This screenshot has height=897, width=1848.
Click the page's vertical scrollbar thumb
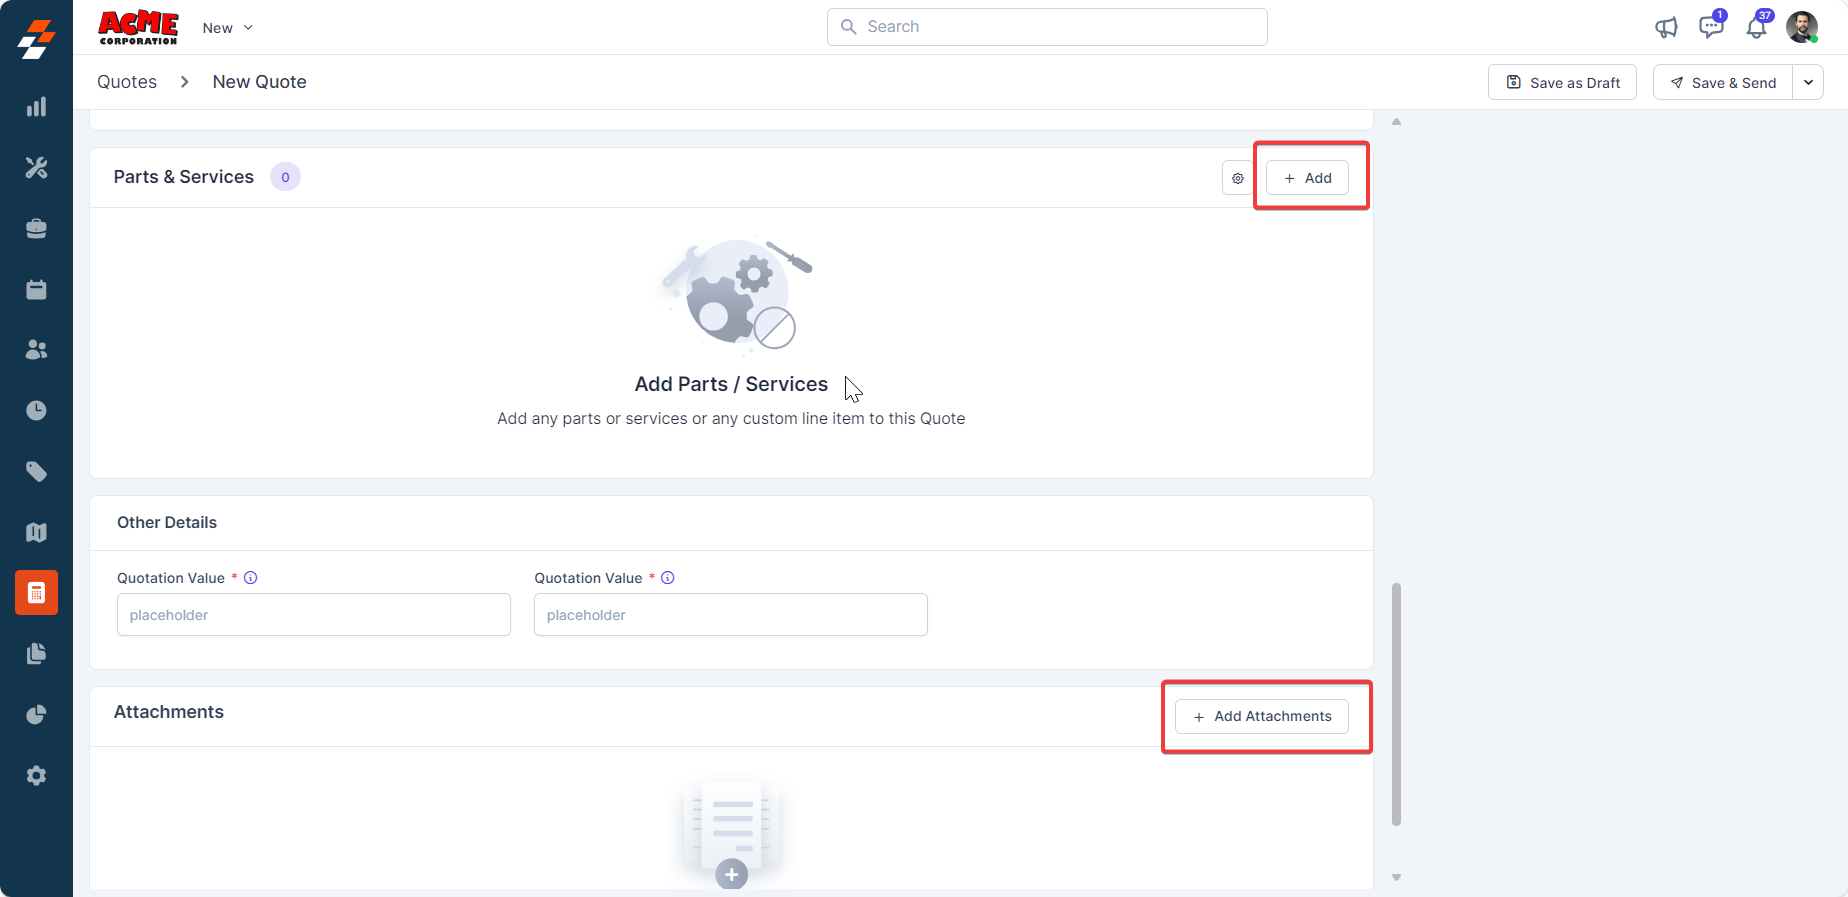tap(1396, 704)
